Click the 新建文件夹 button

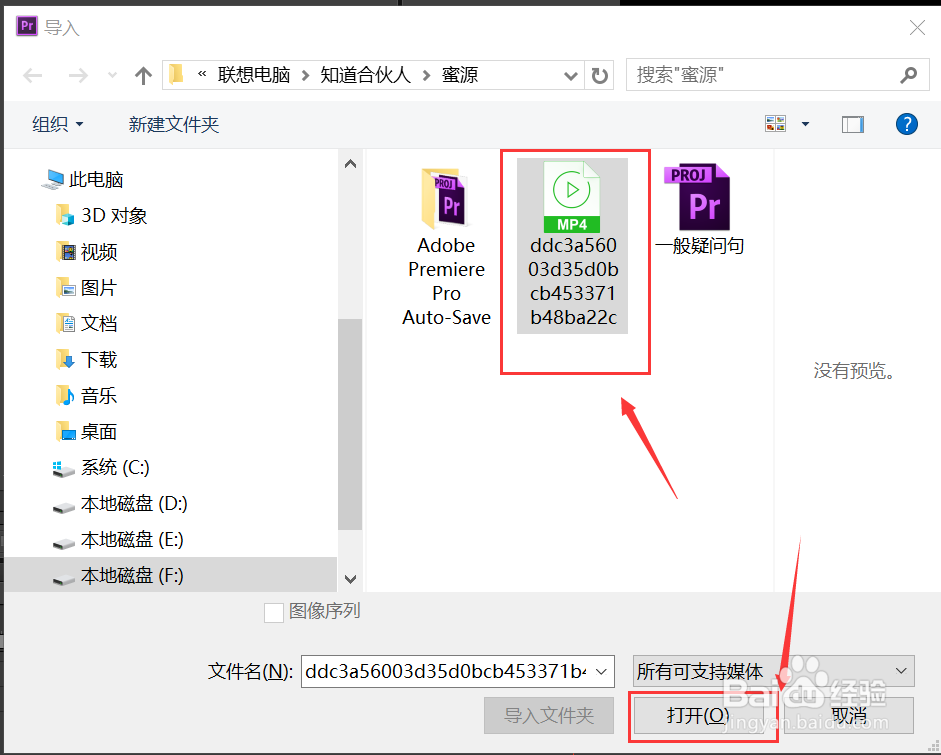click(173, 123)
